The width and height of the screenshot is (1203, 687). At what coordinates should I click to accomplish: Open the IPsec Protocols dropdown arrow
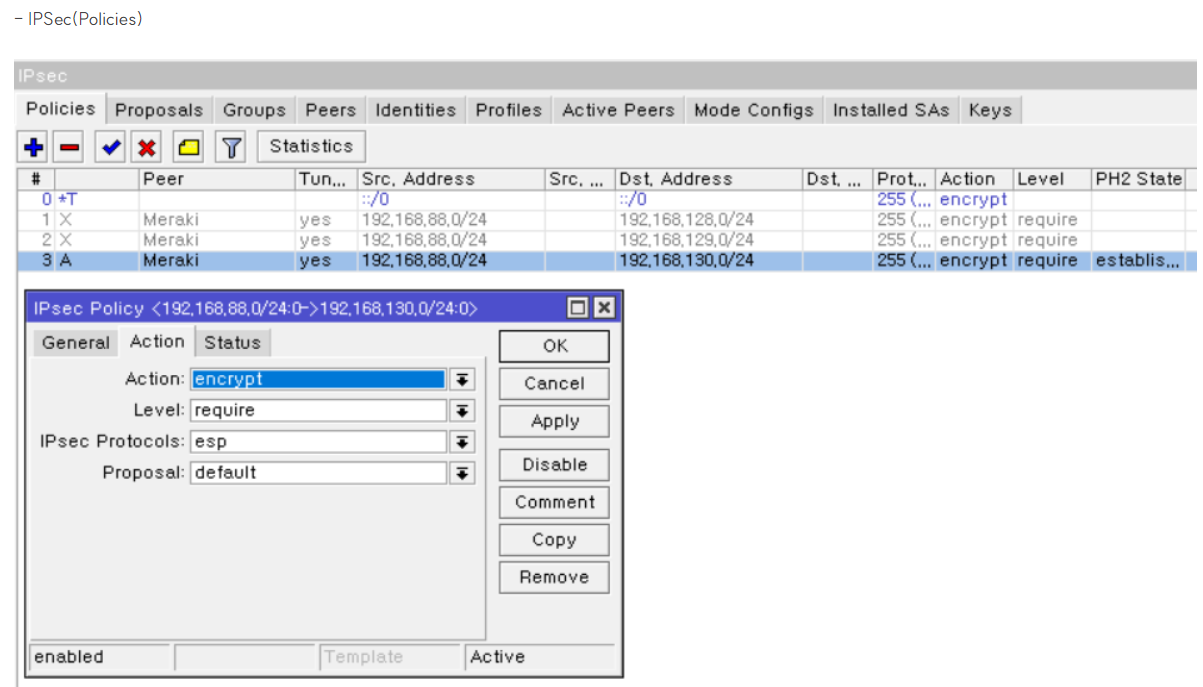click(461, 442)
